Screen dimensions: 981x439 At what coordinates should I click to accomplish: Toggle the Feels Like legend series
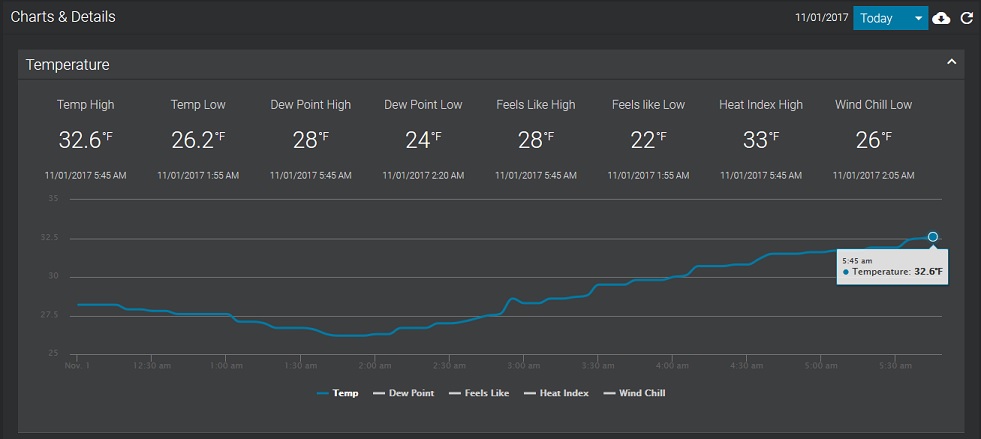486,393
